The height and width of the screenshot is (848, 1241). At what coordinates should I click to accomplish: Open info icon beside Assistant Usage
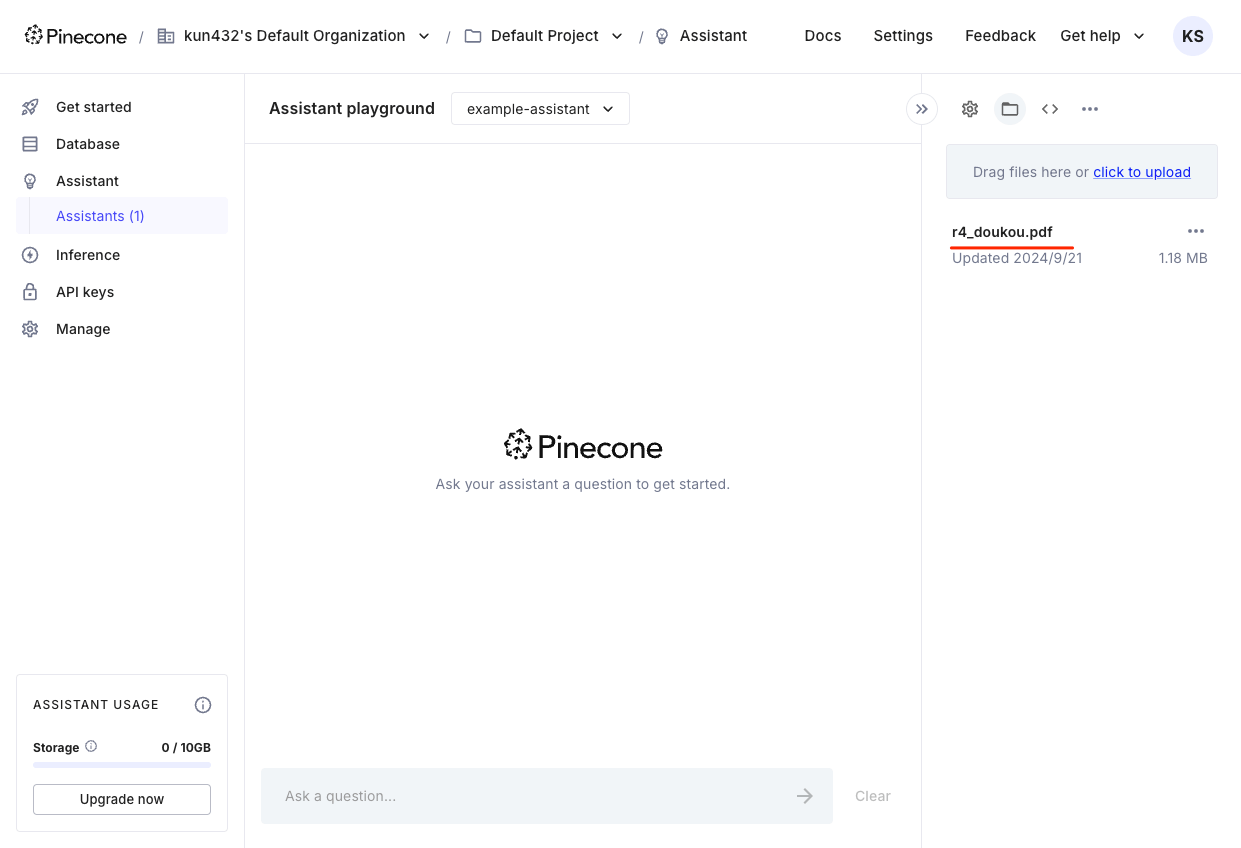(x=203, y=705)
